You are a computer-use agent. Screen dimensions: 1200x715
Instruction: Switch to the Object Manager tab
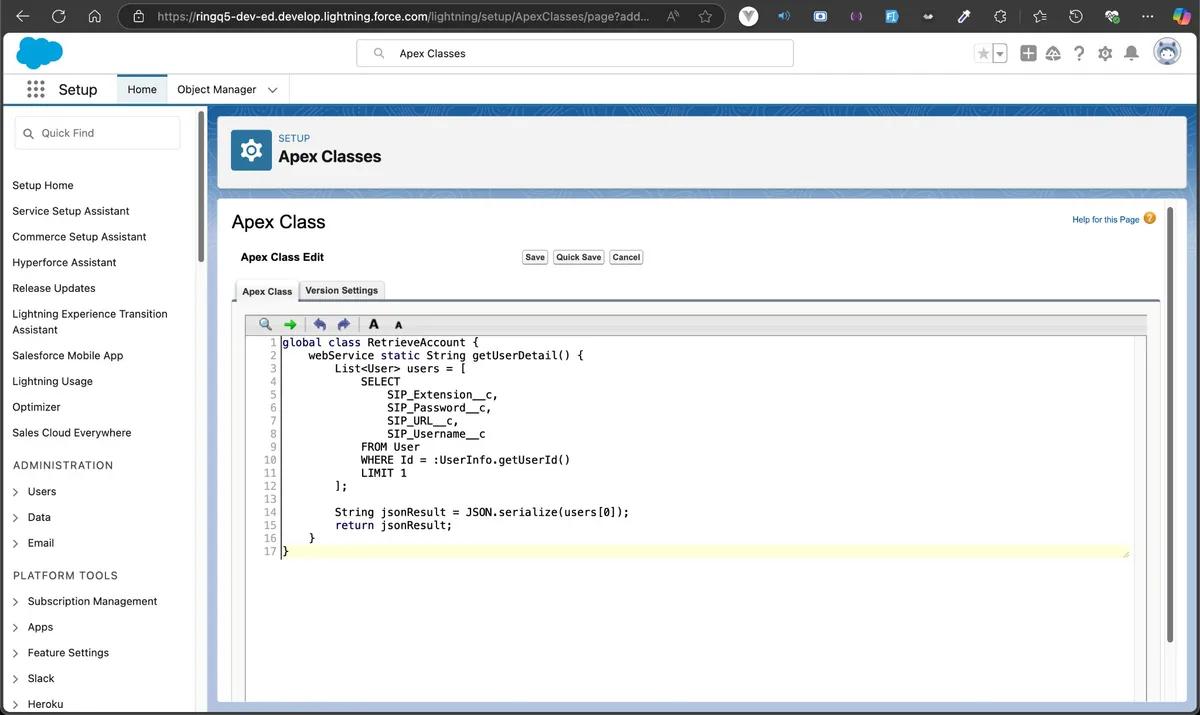[216, 89]
